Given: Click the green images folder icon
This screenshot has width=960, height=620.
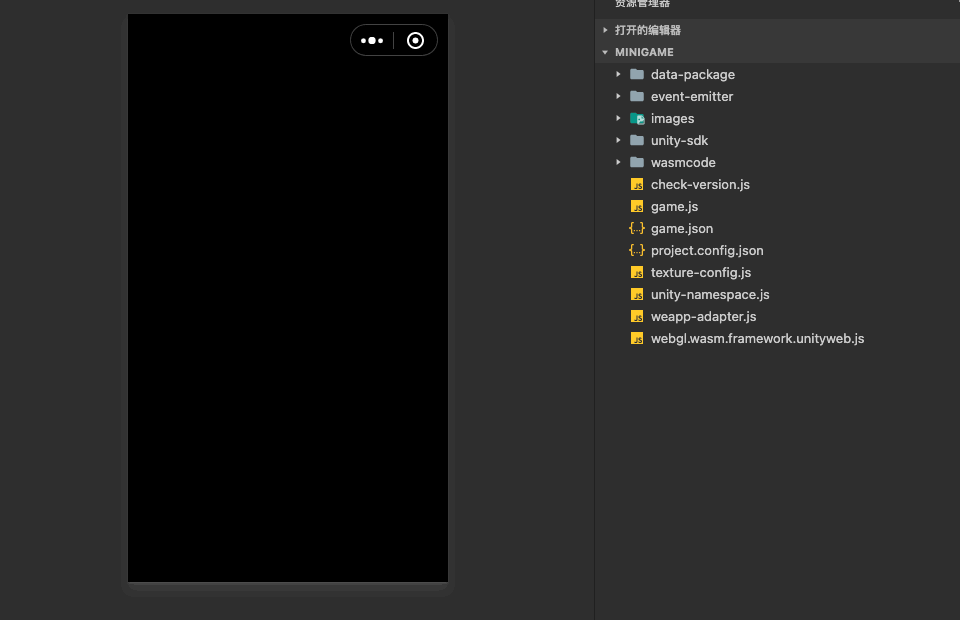Looking at the screenshot, I should click(637, 118).
